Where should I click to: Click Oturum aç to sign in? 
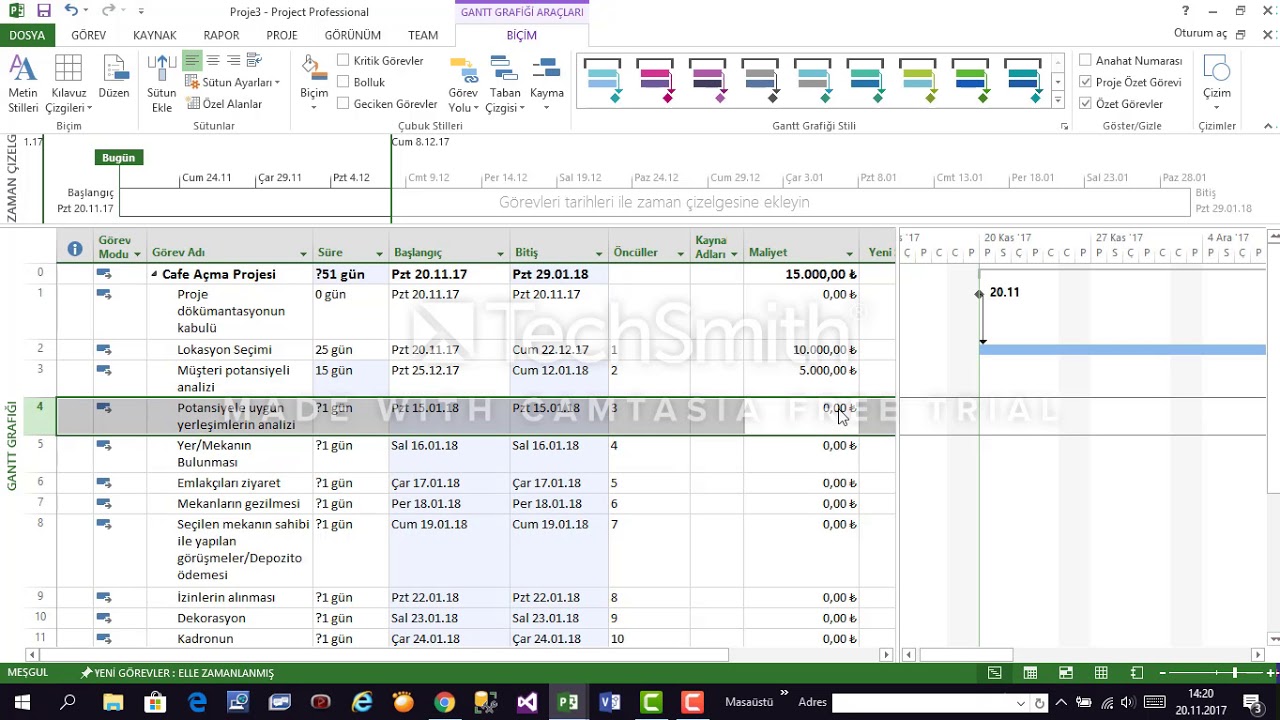(1200, 33)
